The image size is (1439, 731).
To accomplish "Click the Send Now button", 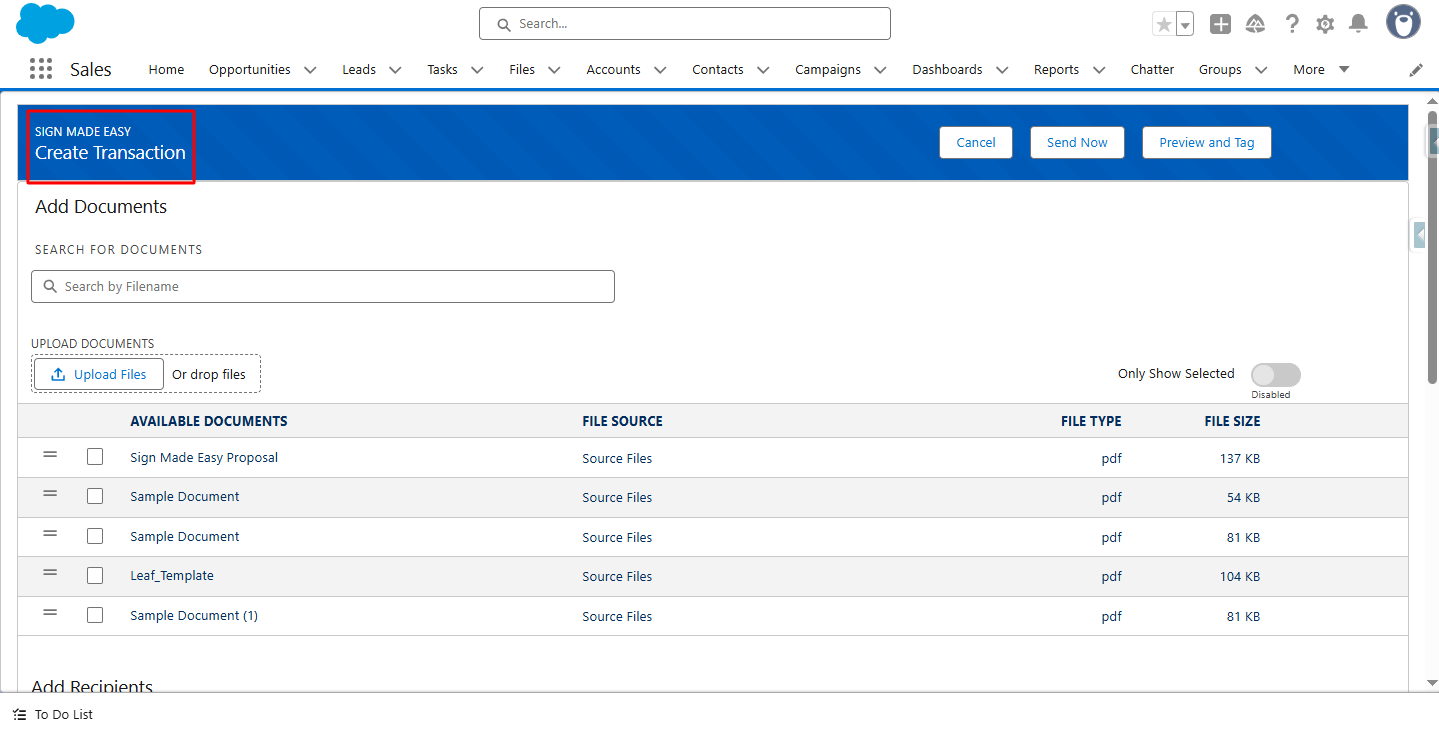I will (x=1077, y=142).
